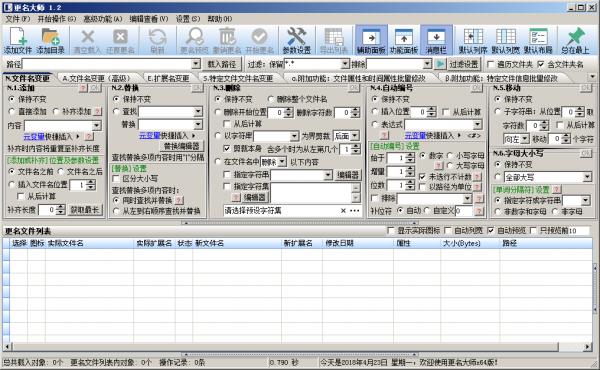Click the 过滤设置 button
The image size is (600, 370).
click(464, 64)
